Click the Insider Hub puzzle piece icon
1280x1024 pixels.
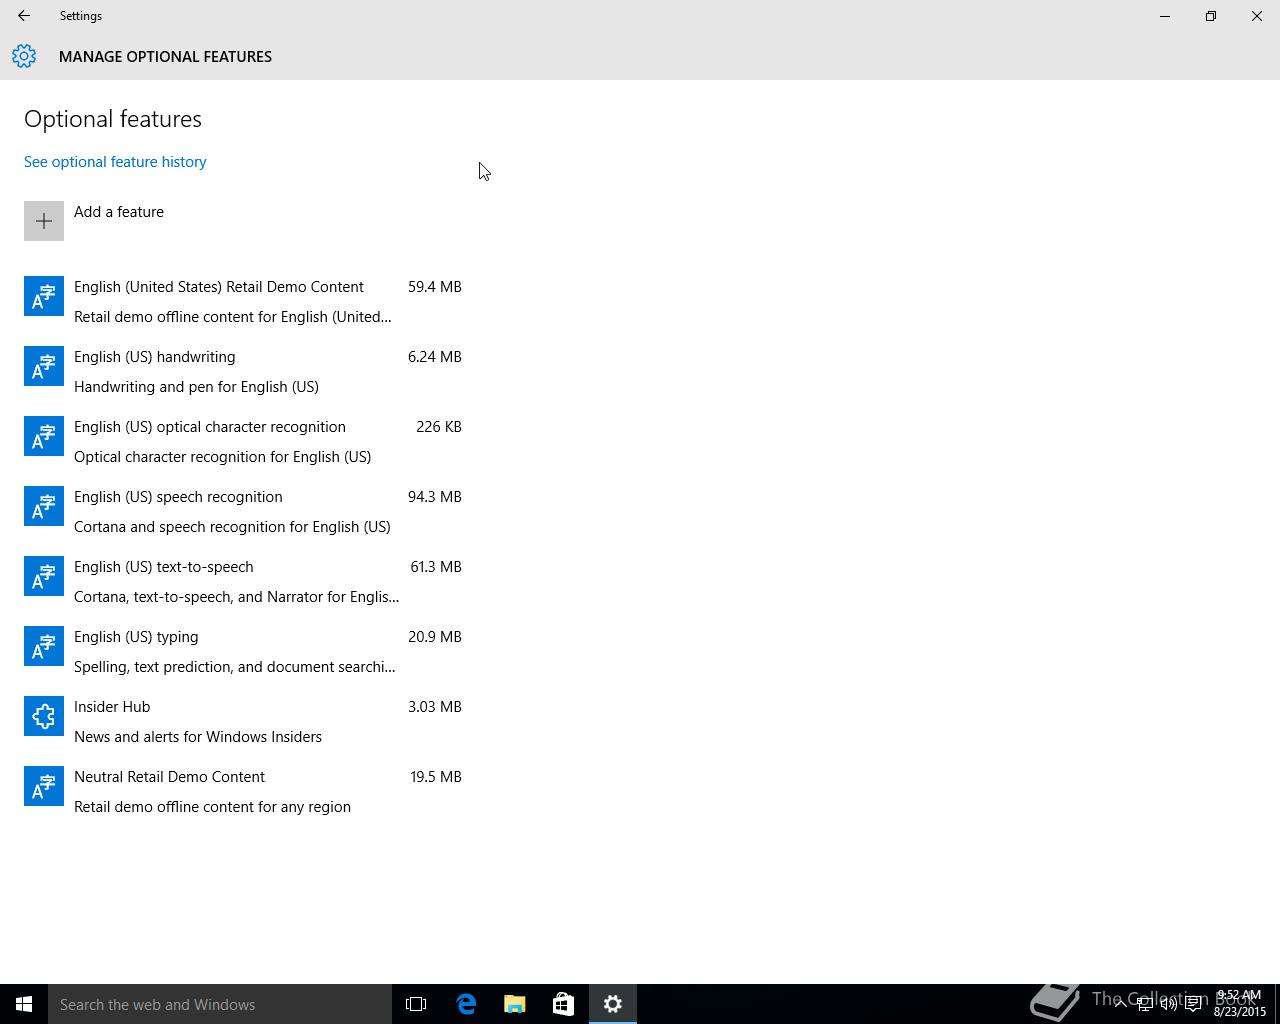pos(44,716)
